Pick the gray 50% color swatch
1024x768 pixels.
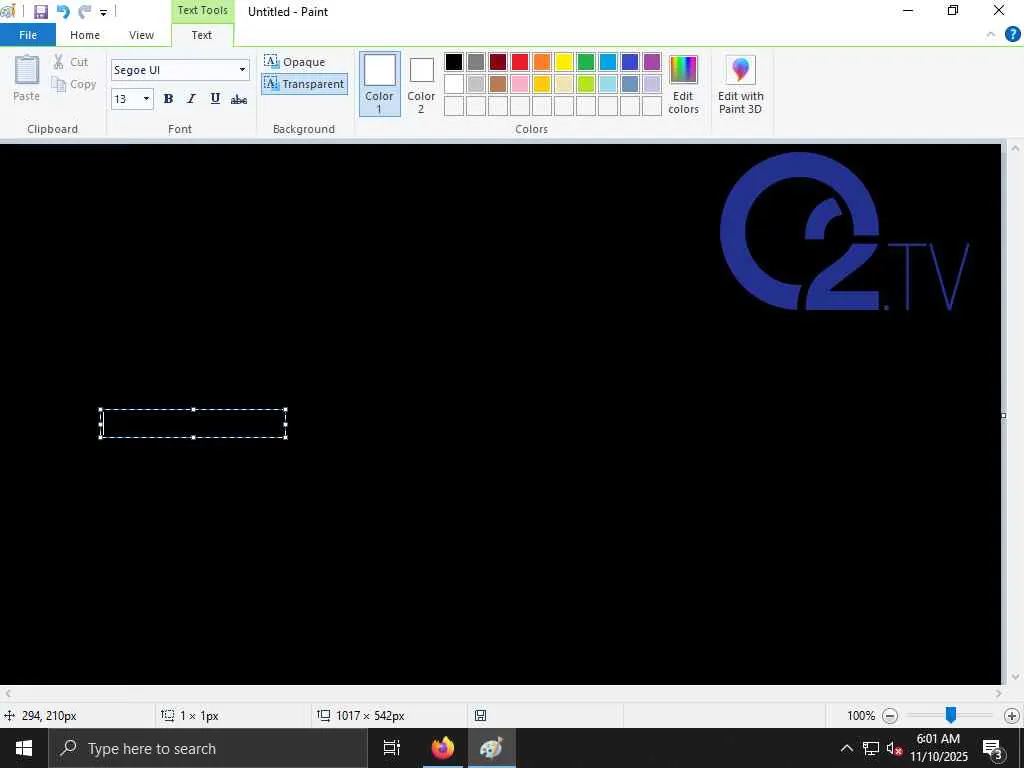pos(476,62)
